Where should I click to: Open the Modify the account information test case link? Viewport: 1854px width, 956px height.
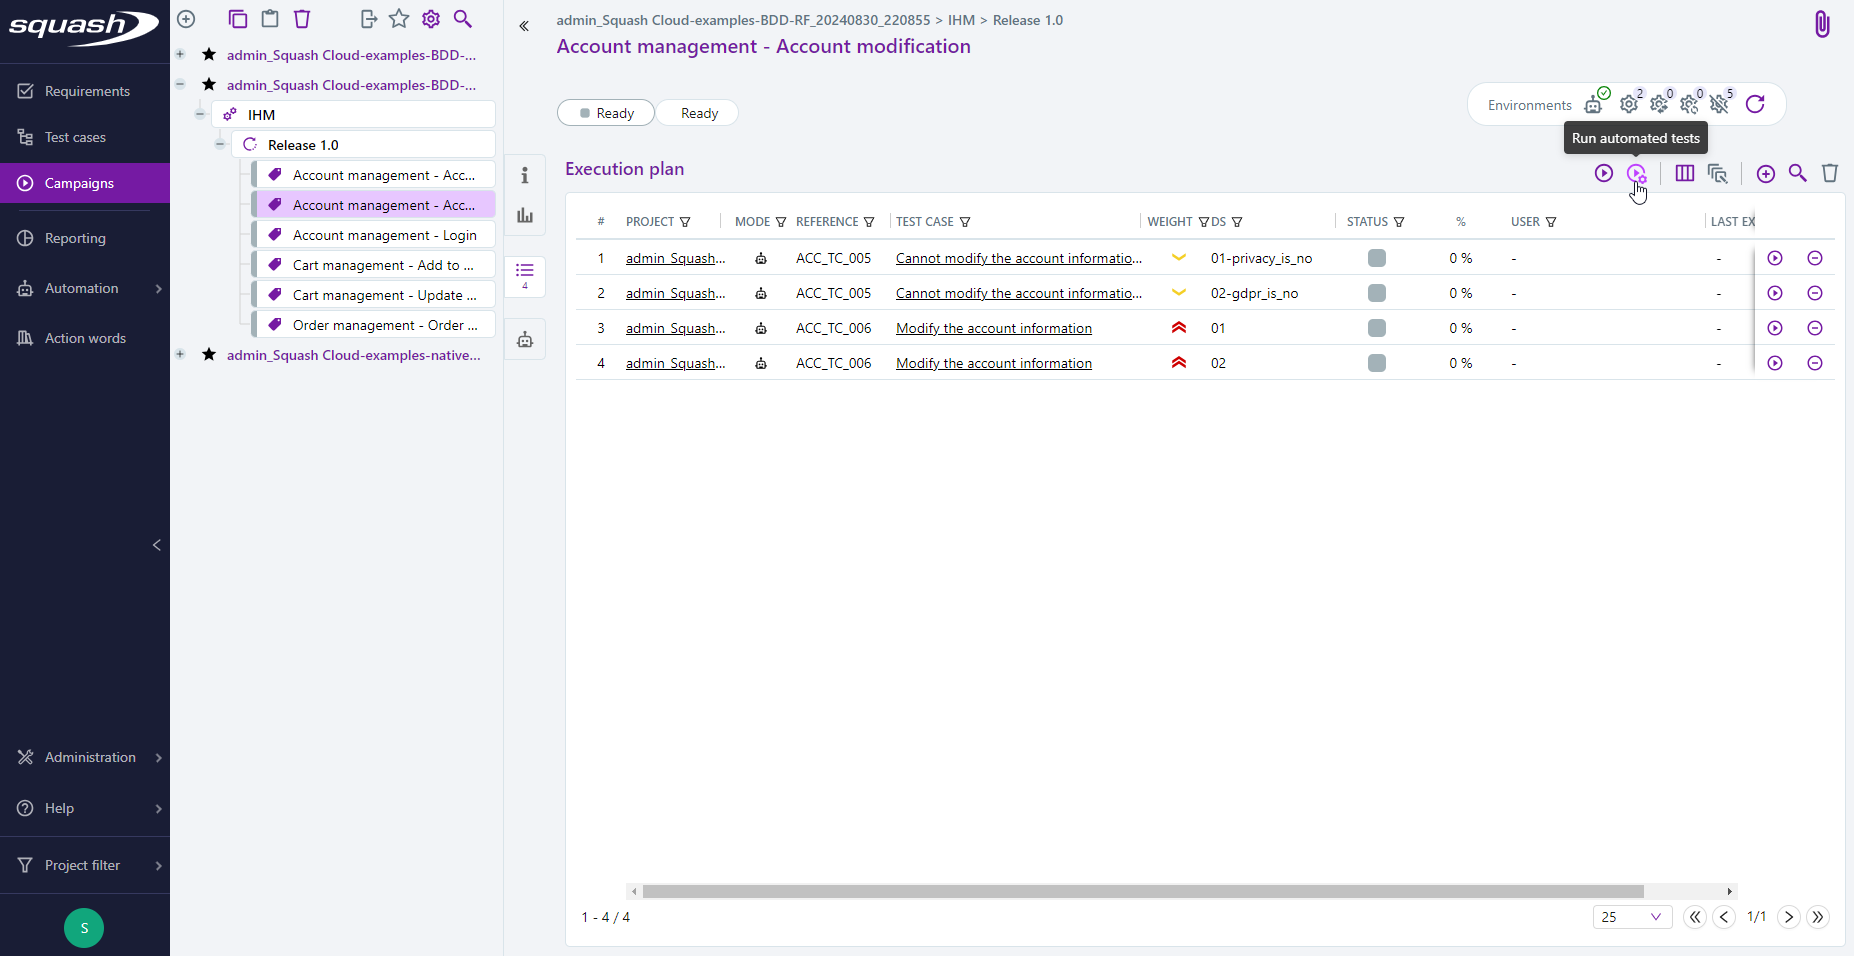pos(992,328)
